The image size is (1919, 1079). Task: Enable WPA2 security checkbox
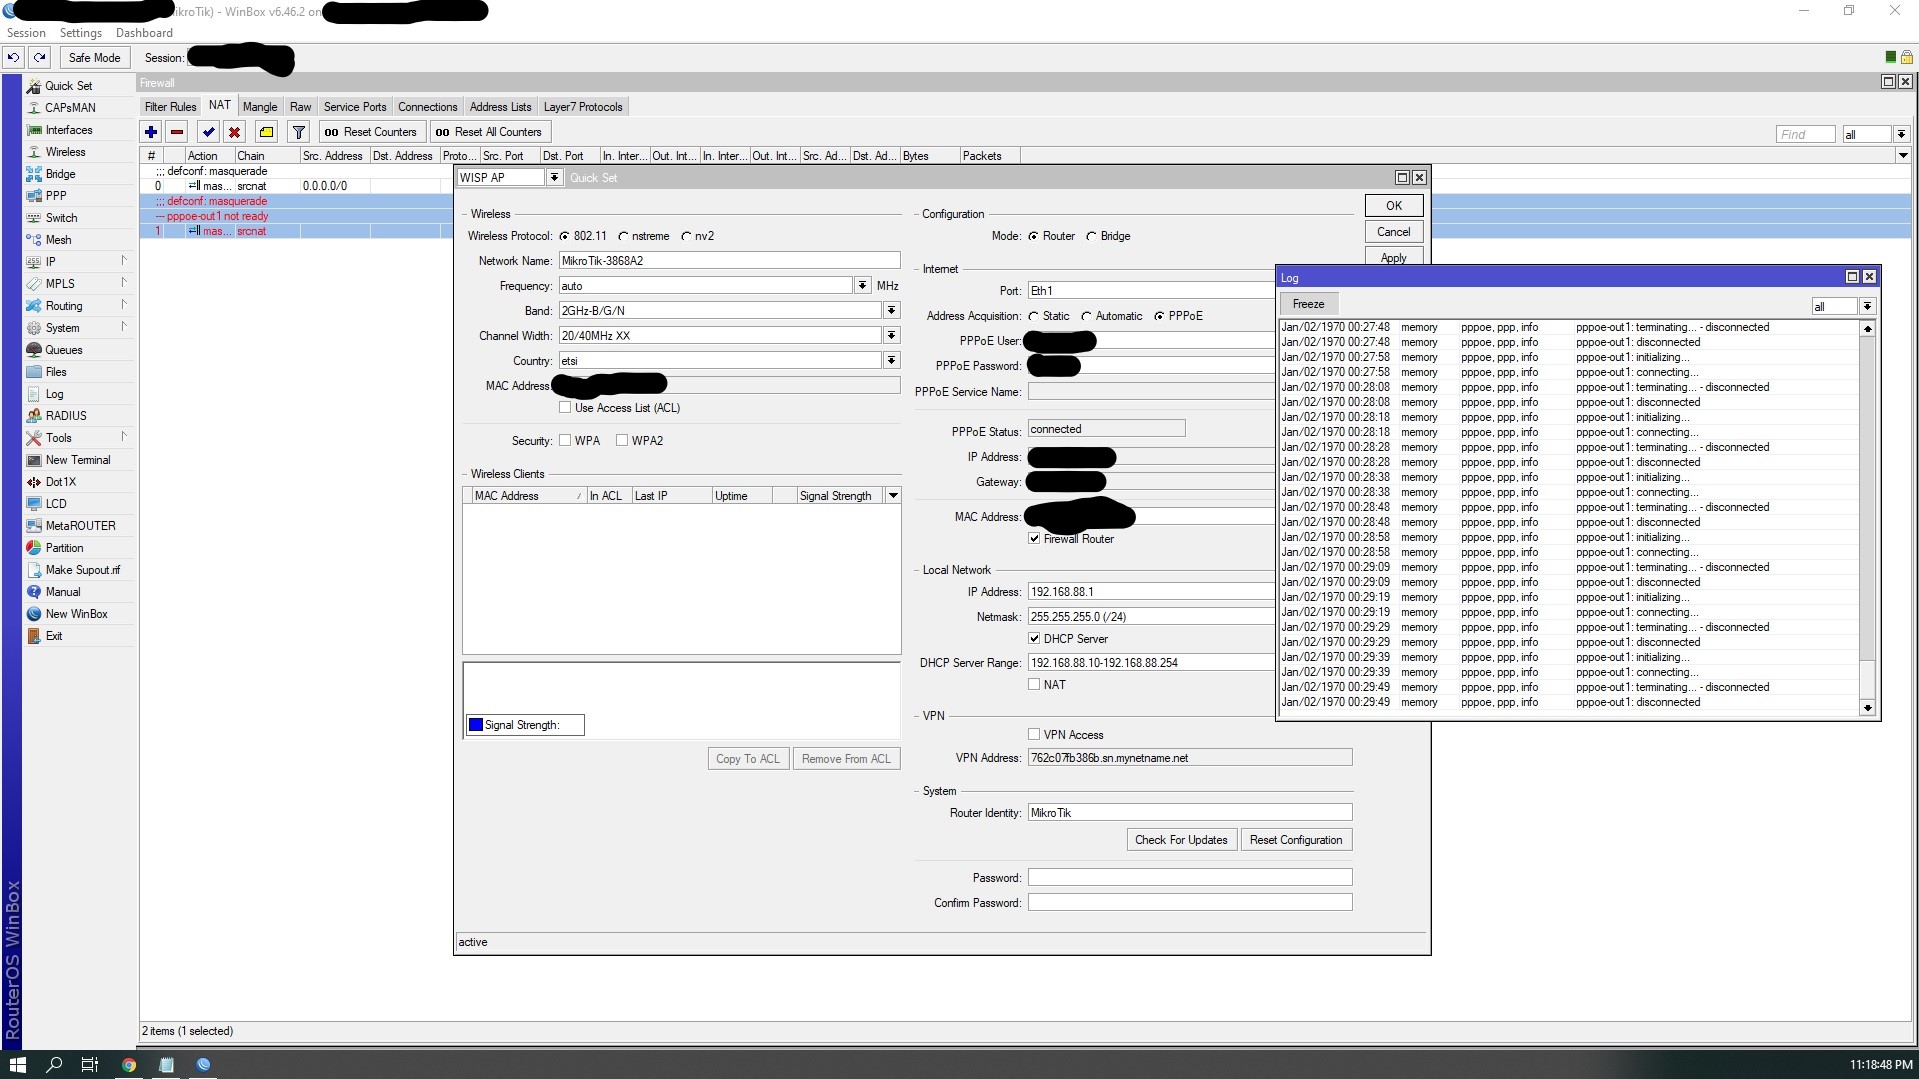[622, 440]
